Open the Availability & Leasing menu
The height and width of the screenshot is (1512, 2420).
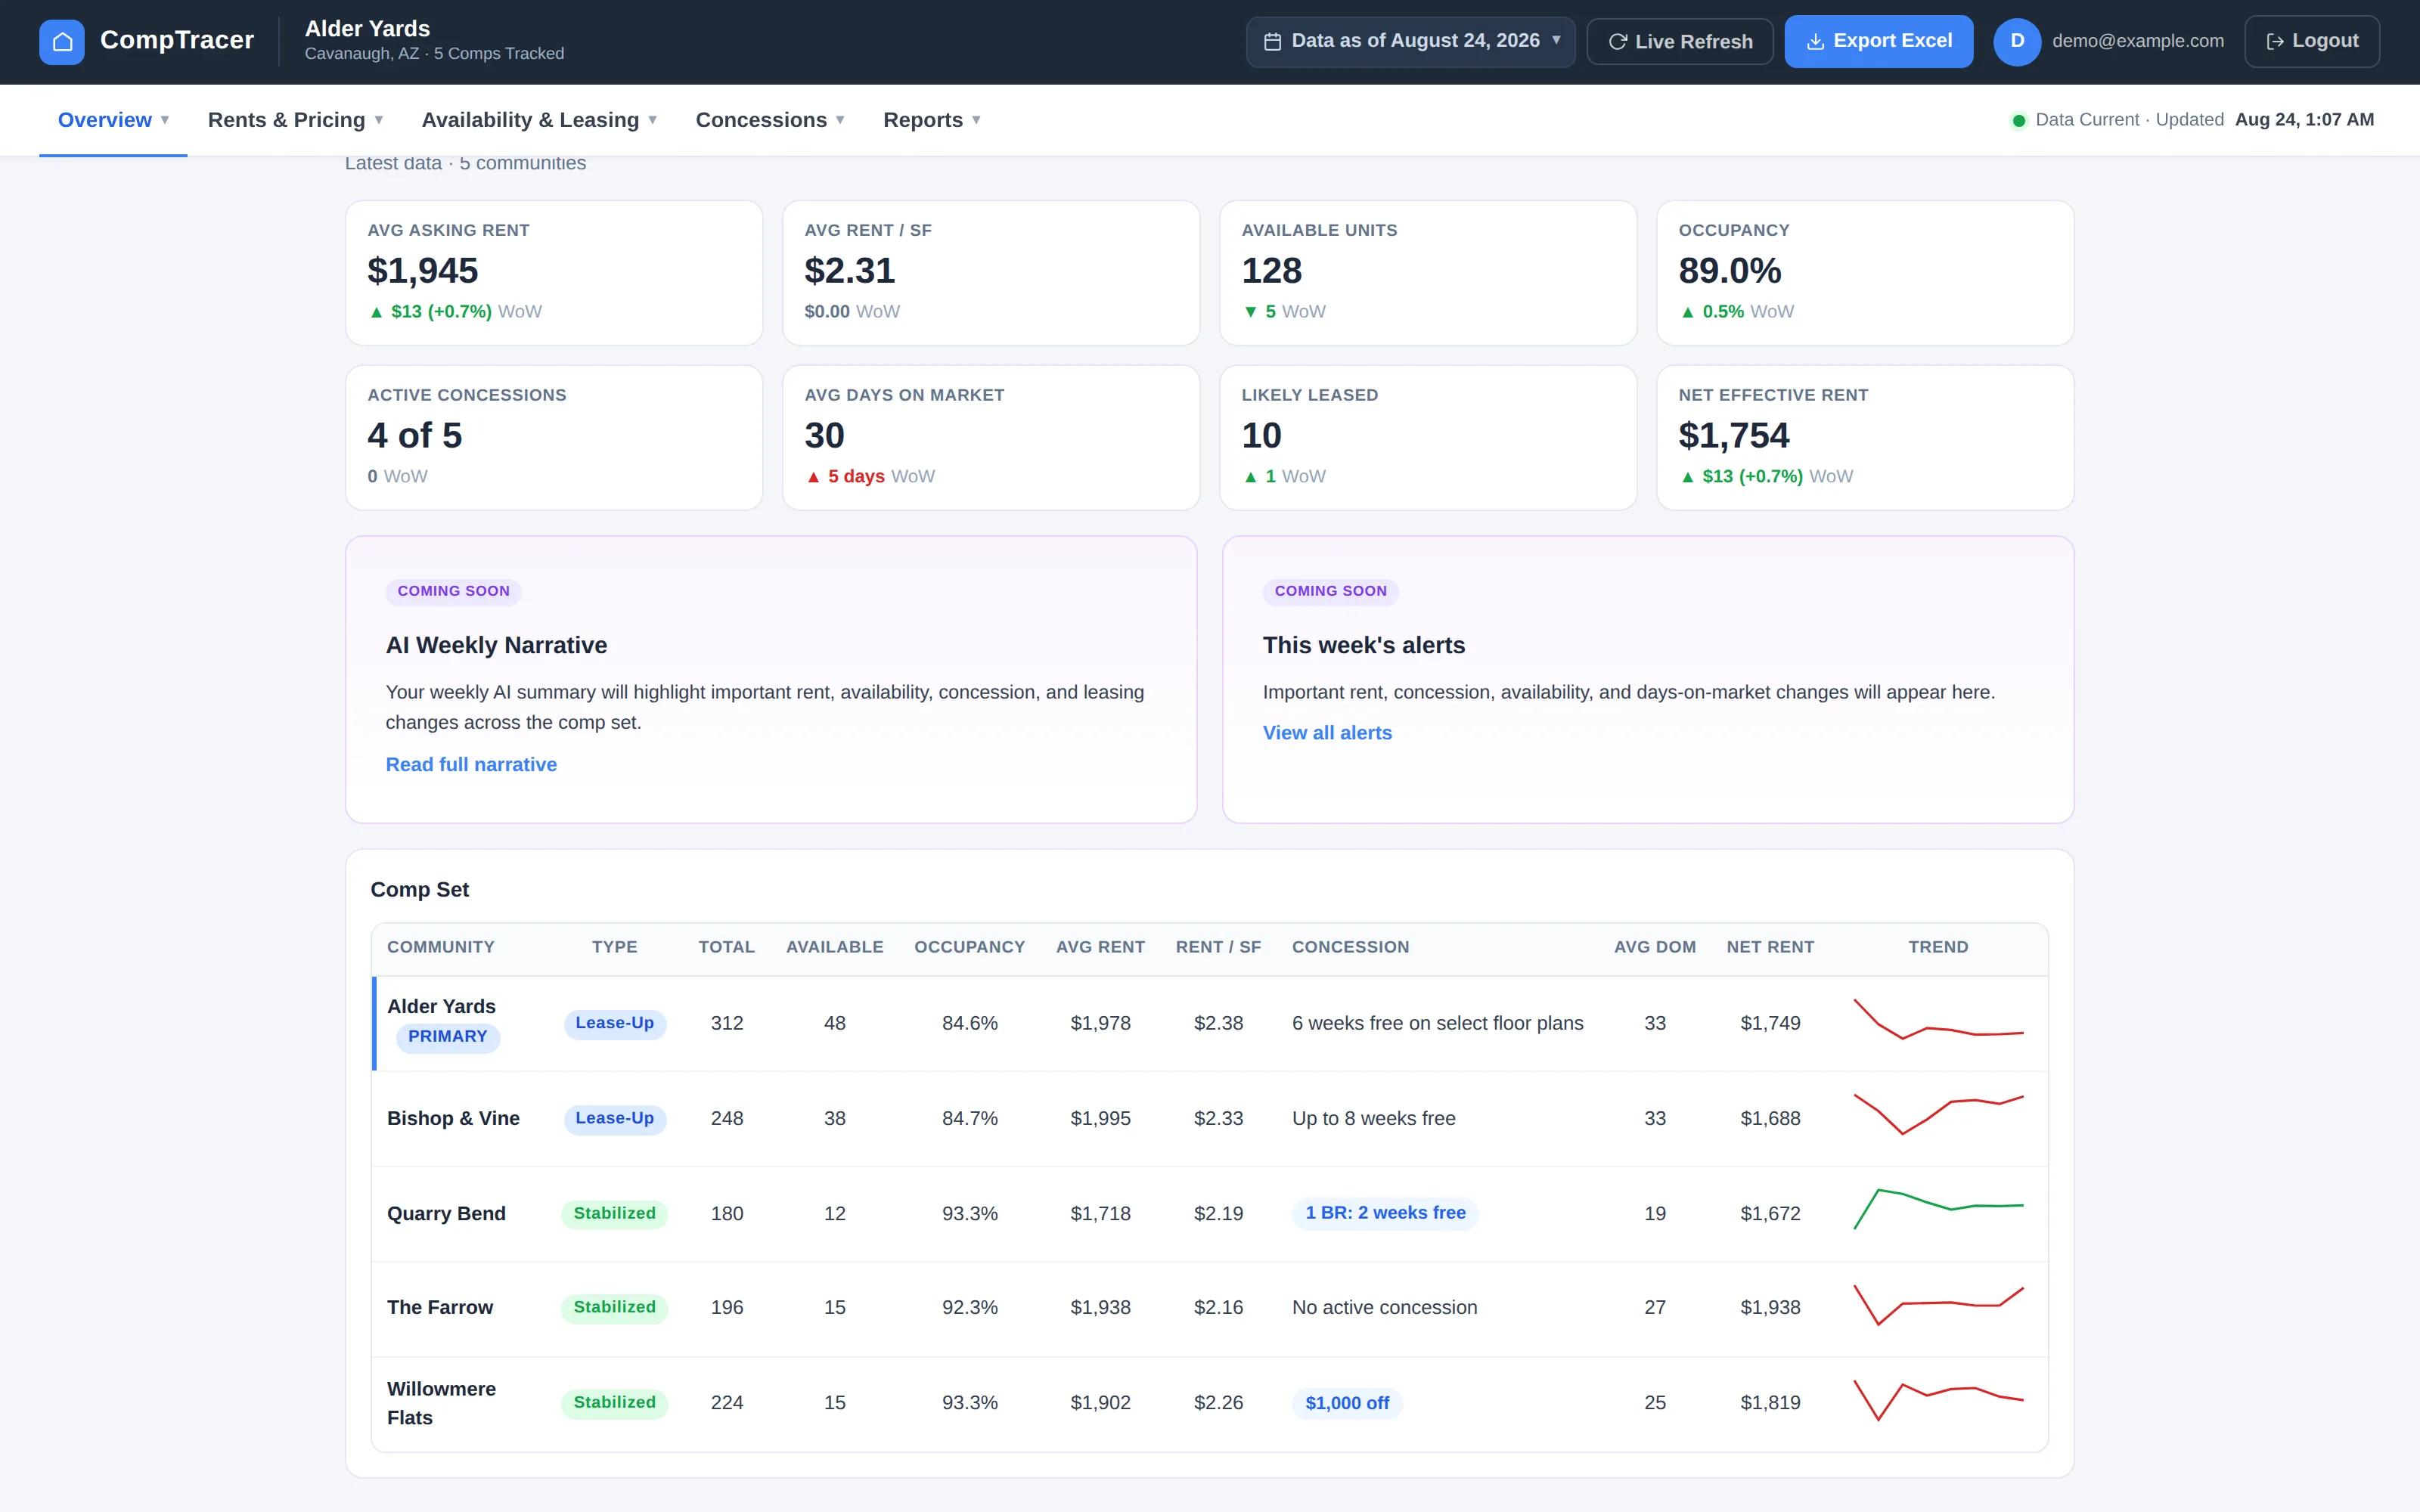pos(539,120)
